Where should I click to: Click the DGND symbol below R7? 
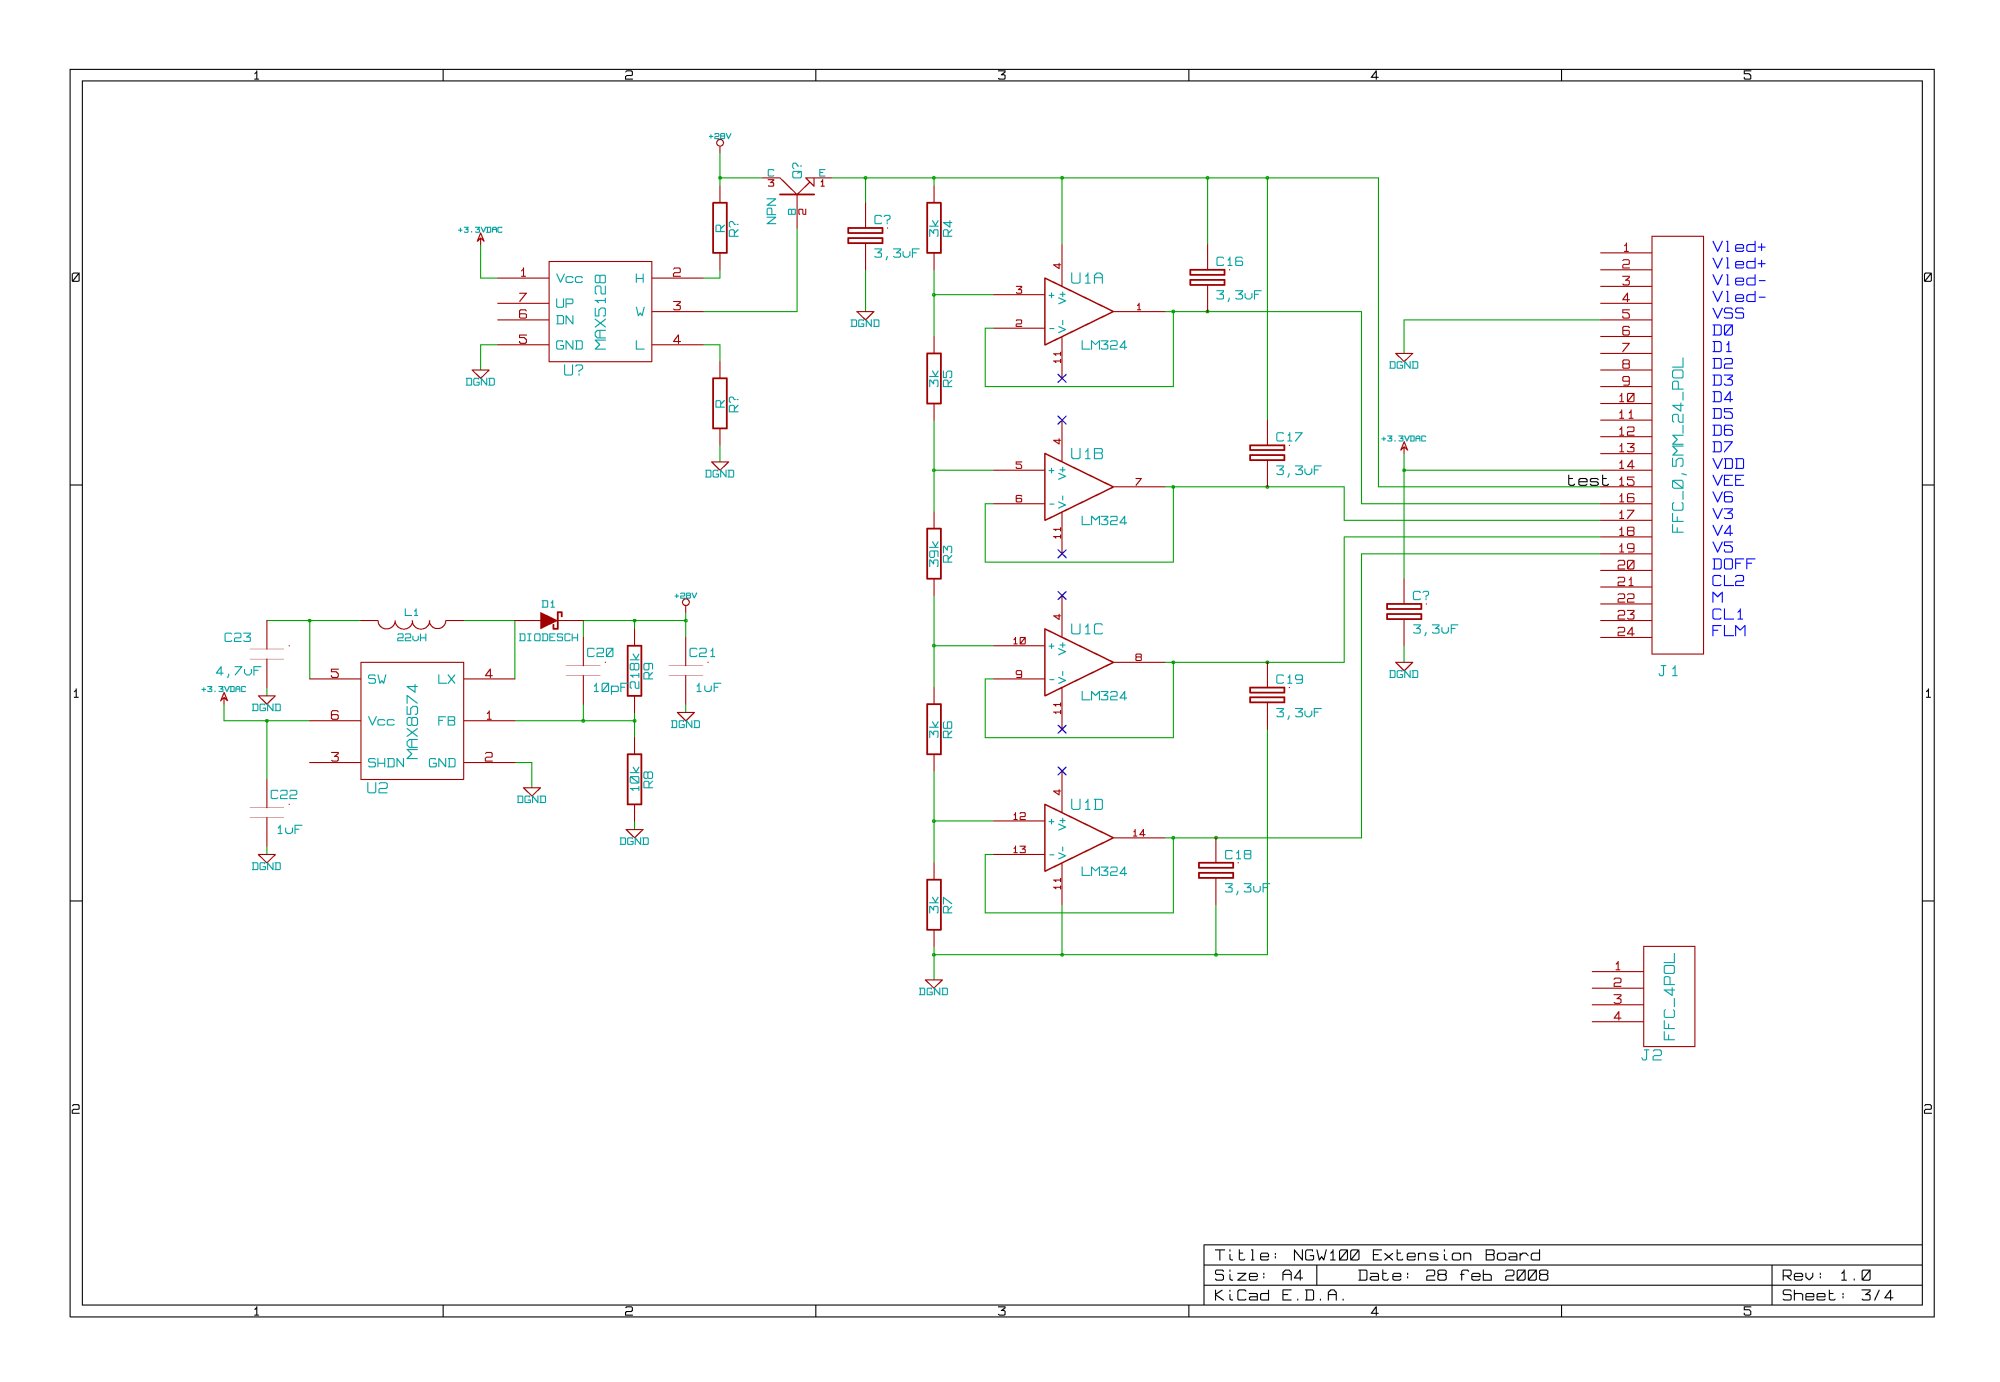pos(934,986)
